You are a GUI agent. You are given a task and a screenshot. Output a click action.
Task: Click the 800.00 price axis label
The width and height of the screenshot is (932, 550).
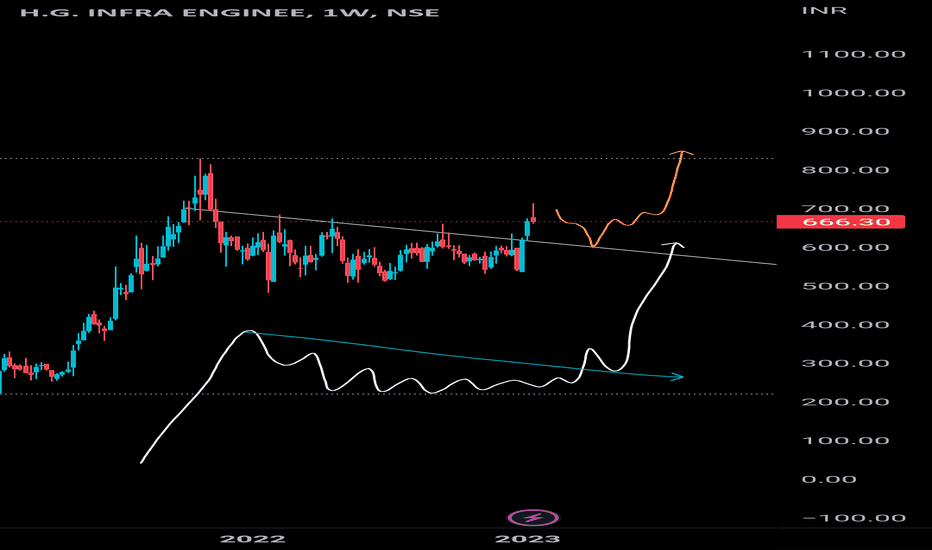tap(846, 170)
